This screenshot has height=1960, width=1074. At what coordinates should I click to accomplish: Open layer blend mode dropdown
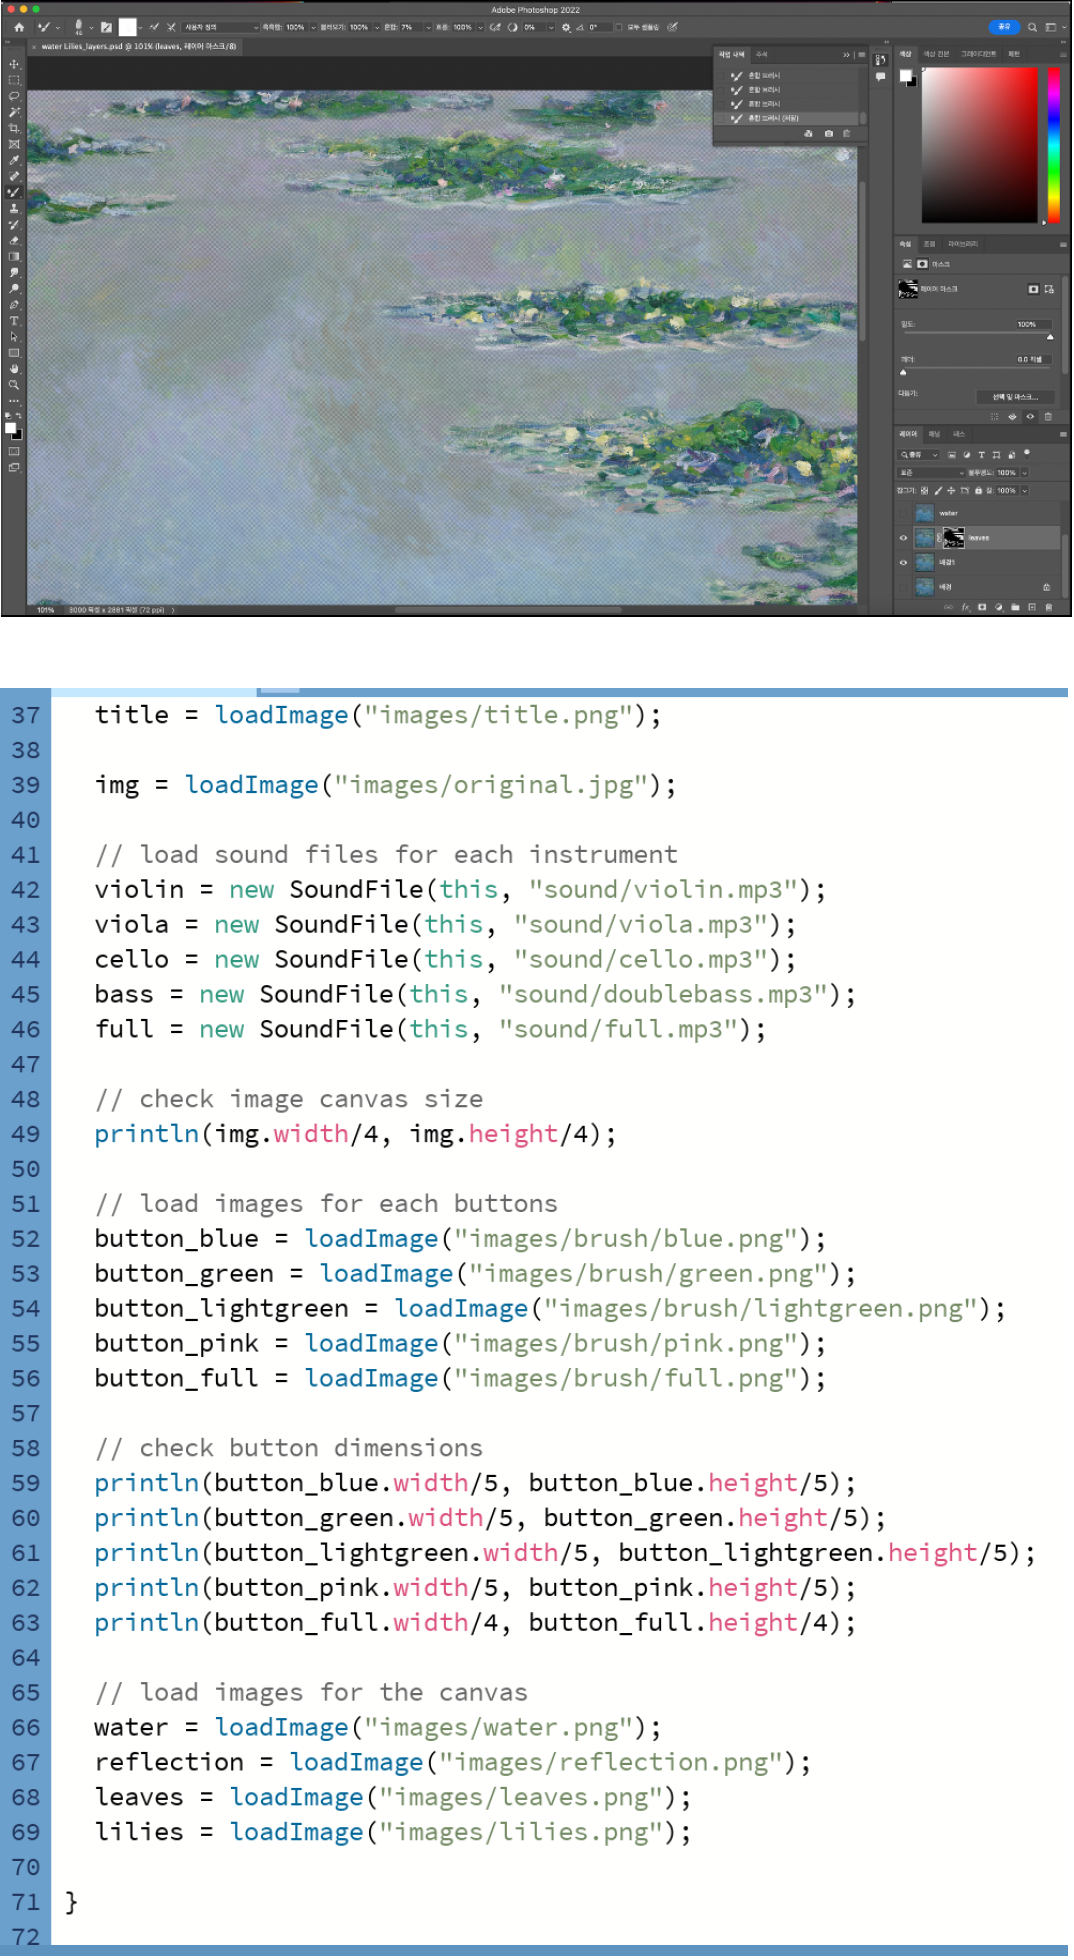[x=931, y=473]
